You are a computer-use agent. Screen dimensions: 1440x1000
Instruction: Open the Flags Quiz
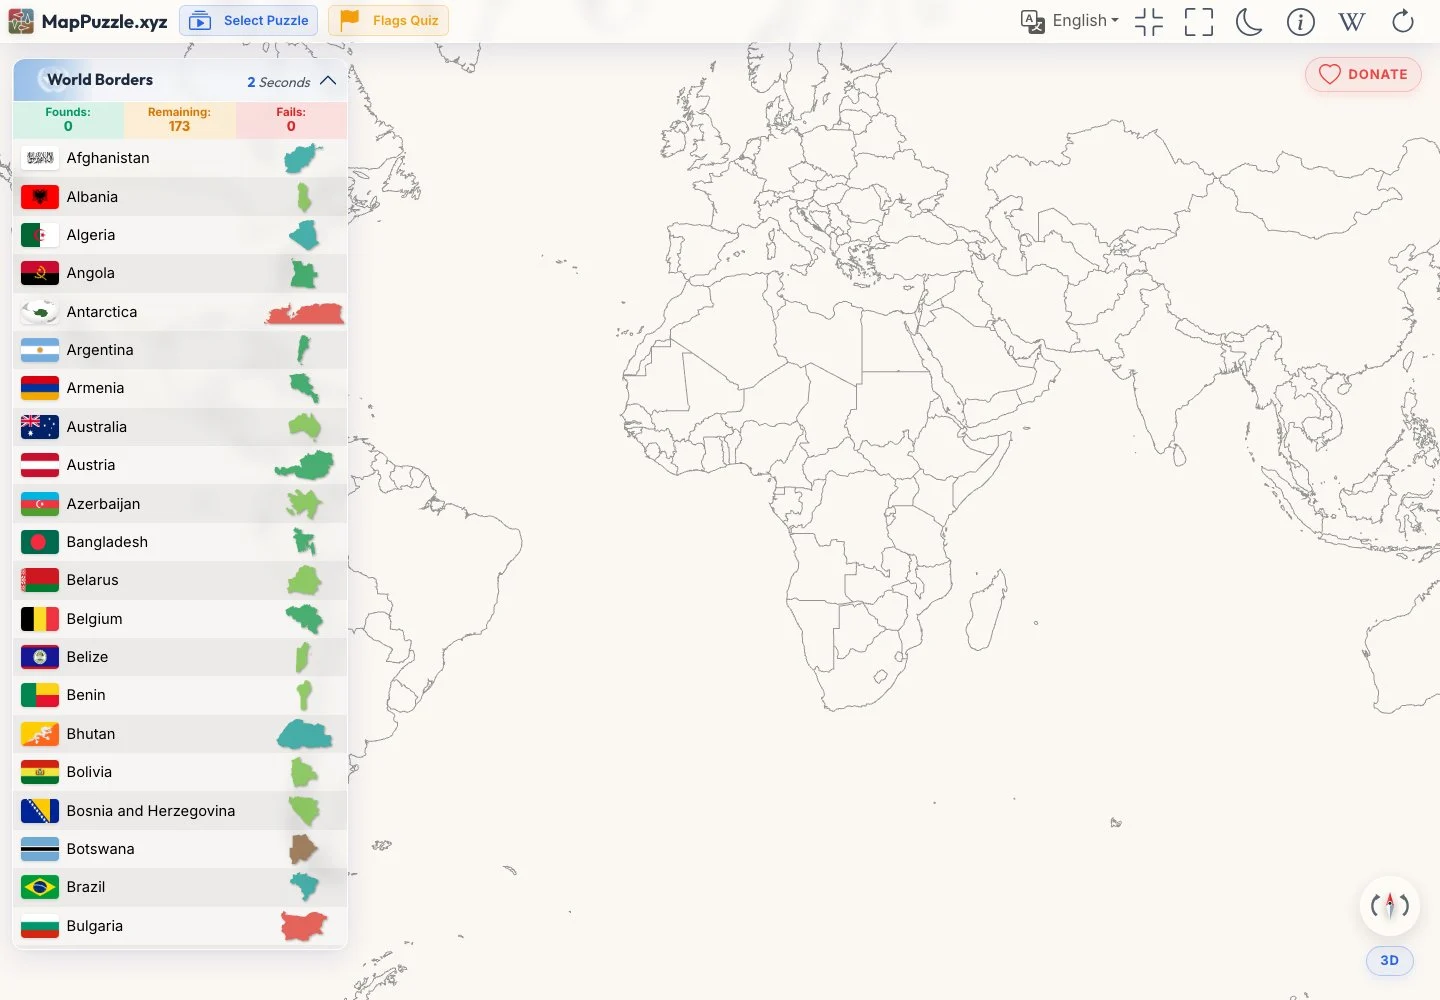pos(388,20)
